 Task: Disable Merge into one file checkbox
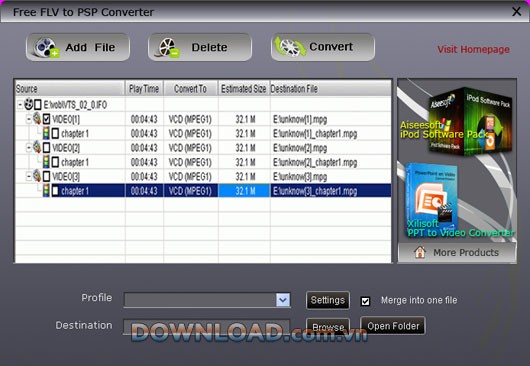click(365, 301)
